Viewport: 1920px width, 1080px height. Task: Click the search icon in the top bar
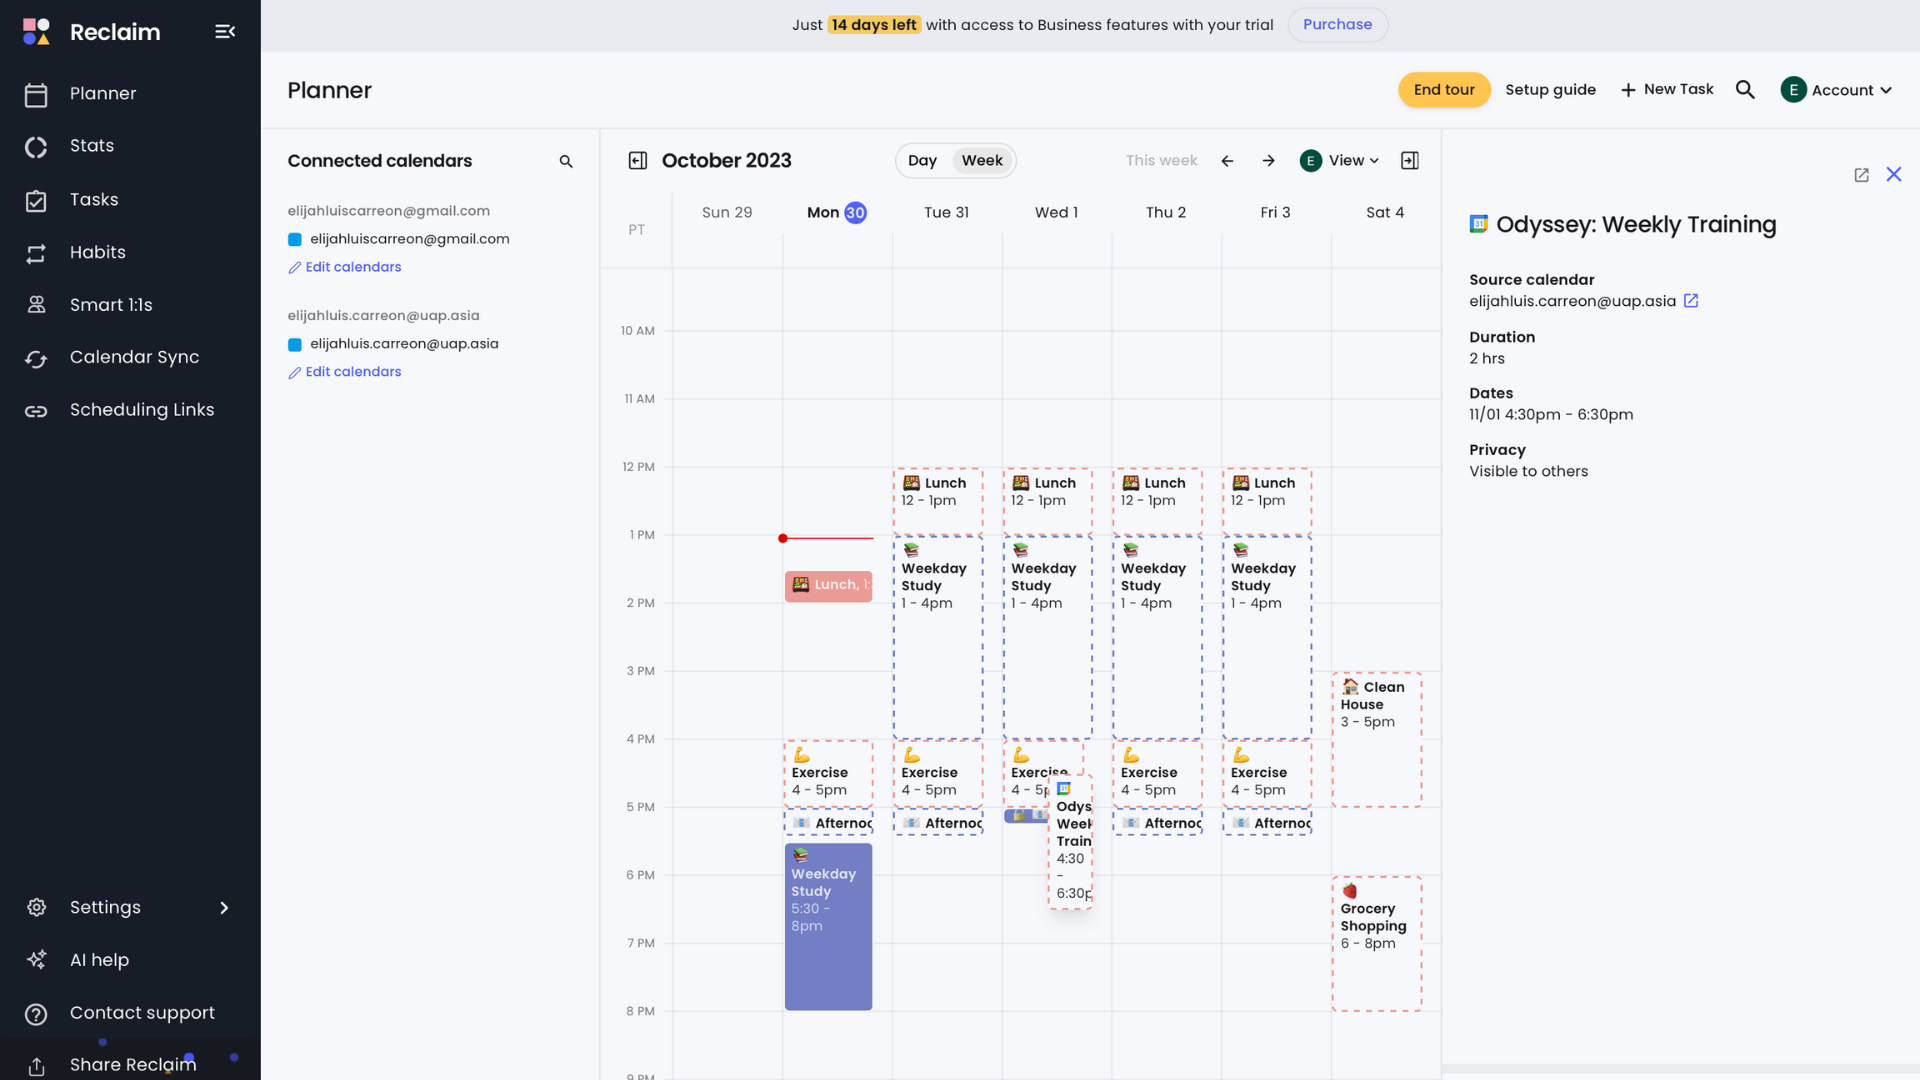[x=1745, y=90]
